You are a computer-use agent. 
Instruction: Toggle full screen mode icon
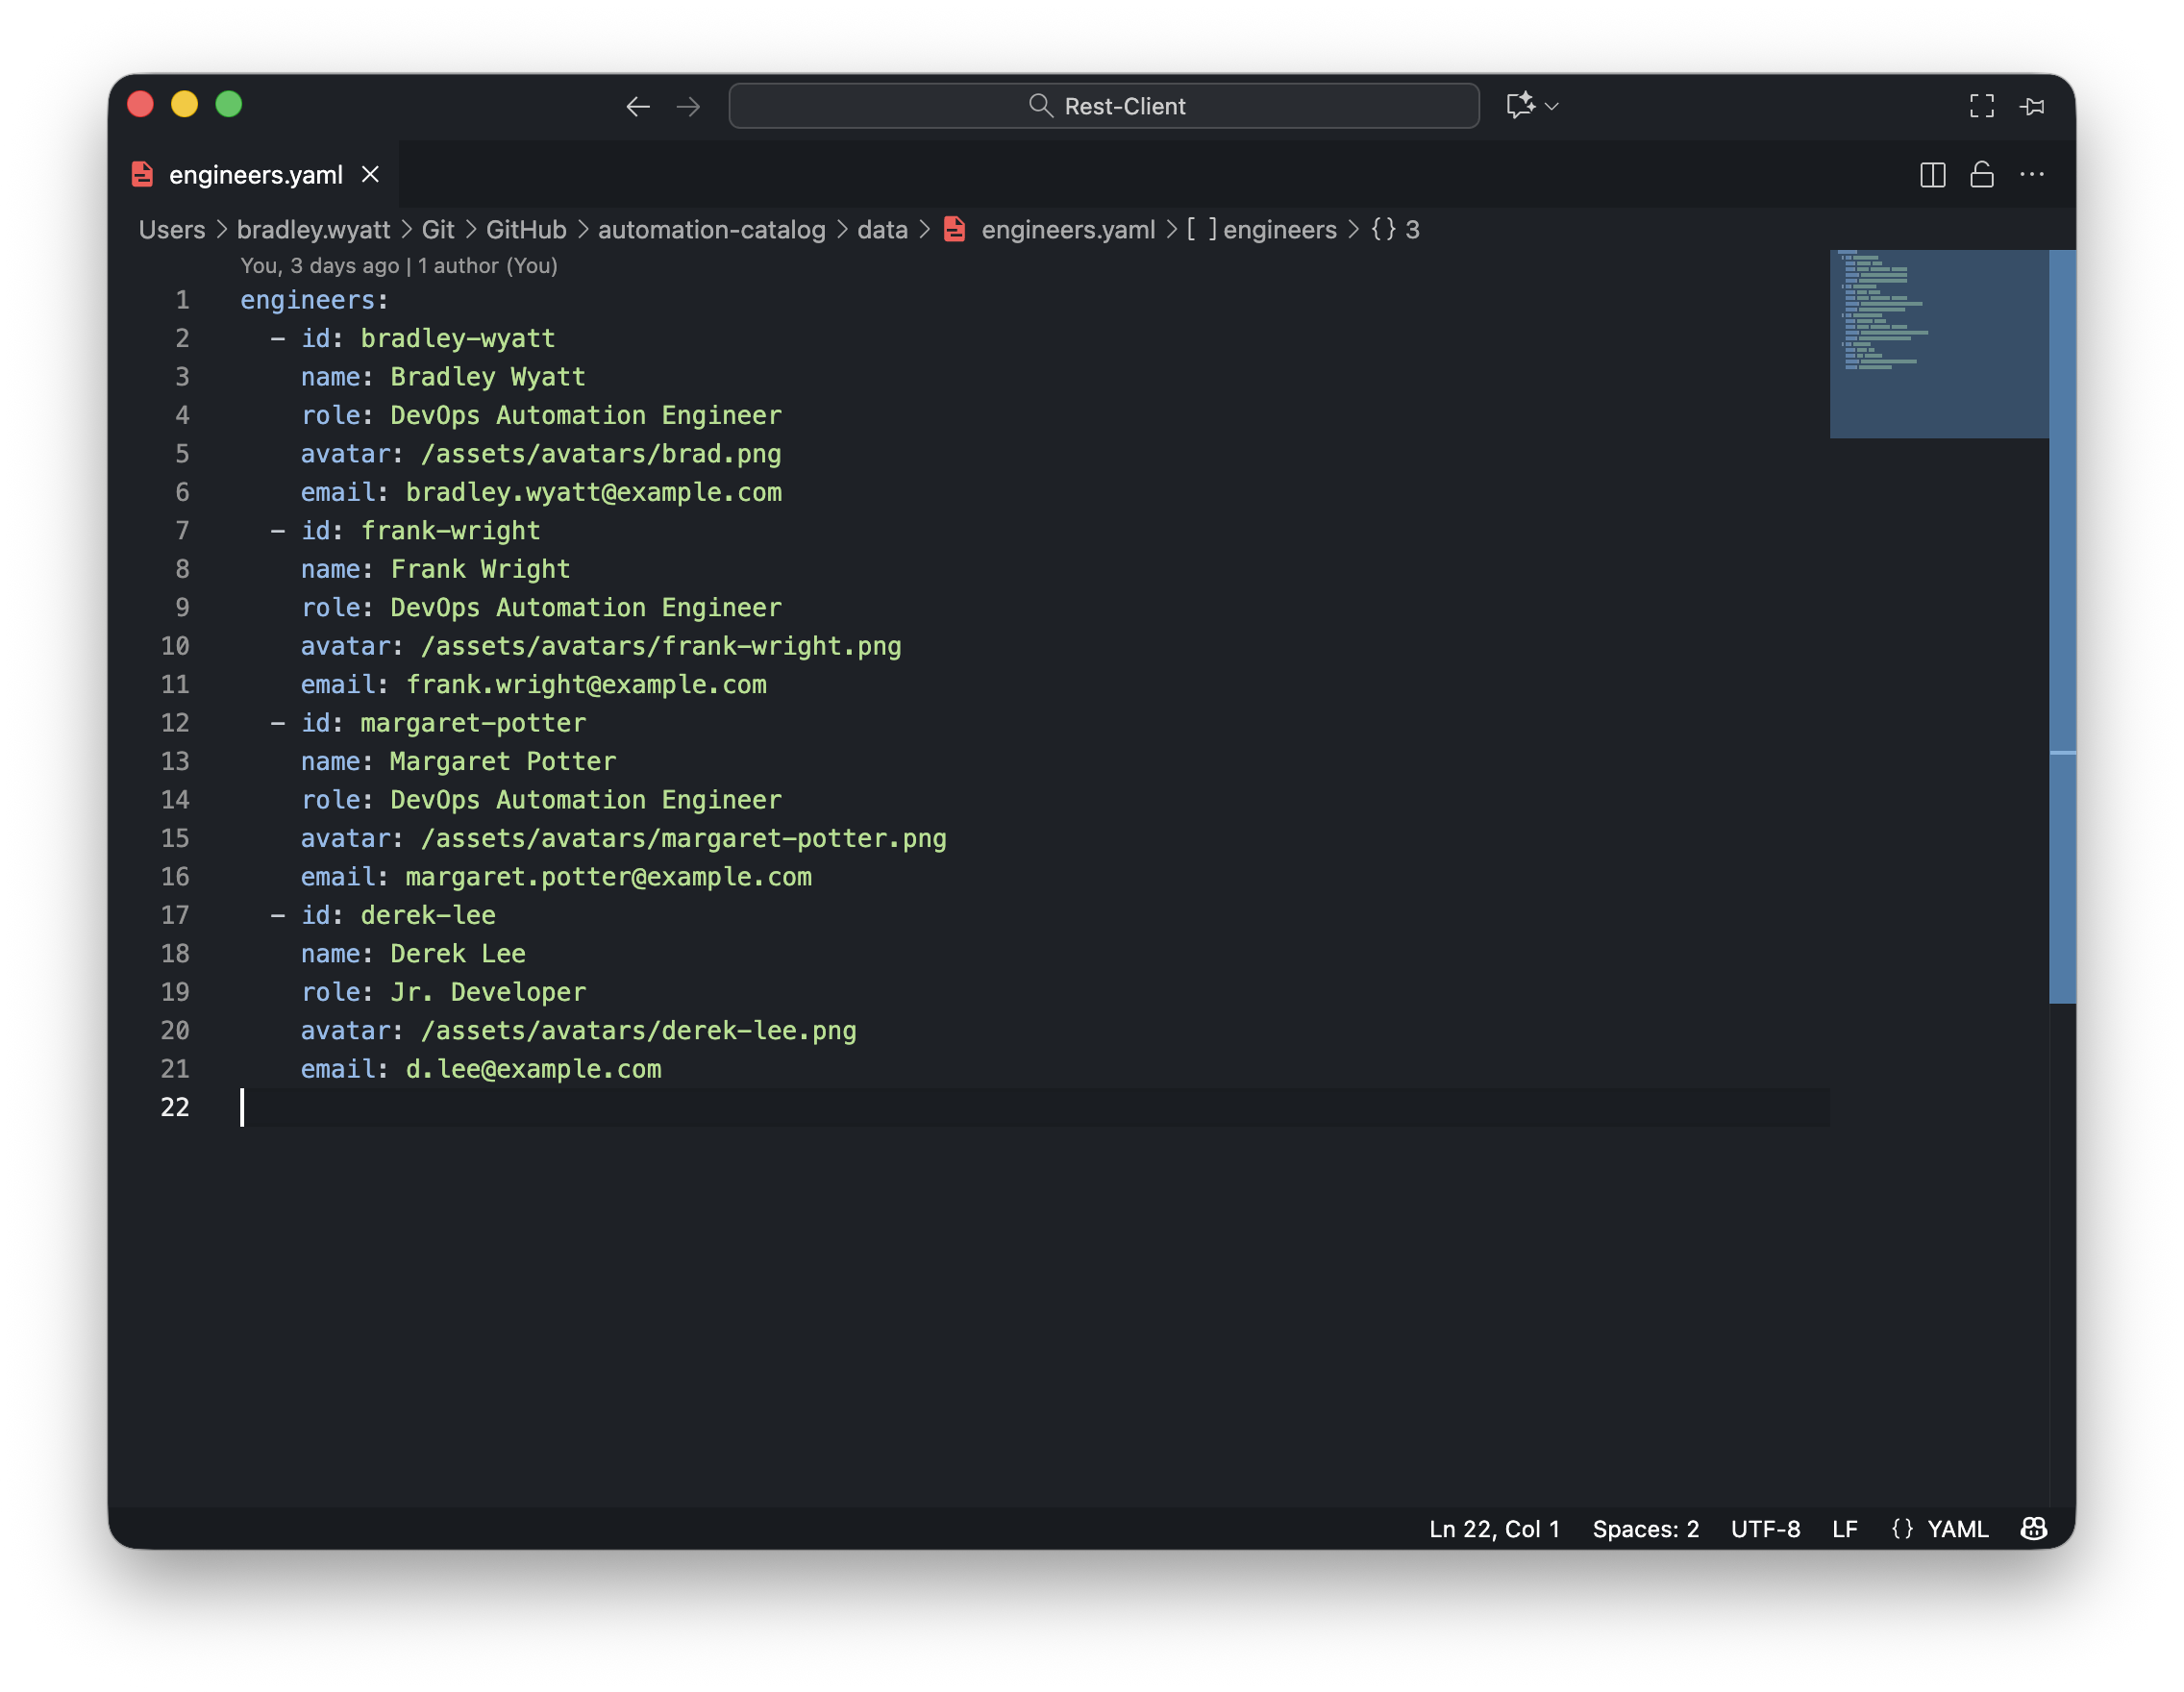[x=1981, y=106]
